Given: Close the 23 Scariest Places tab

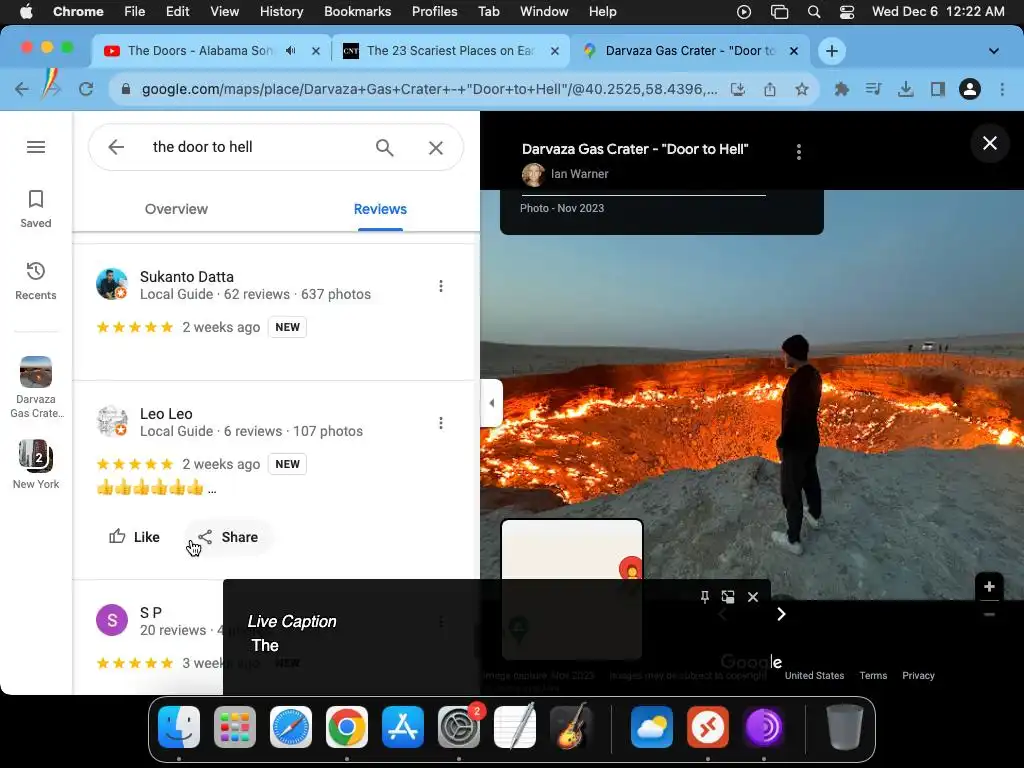Looking at the screenshot, I should tap(554, 51).
